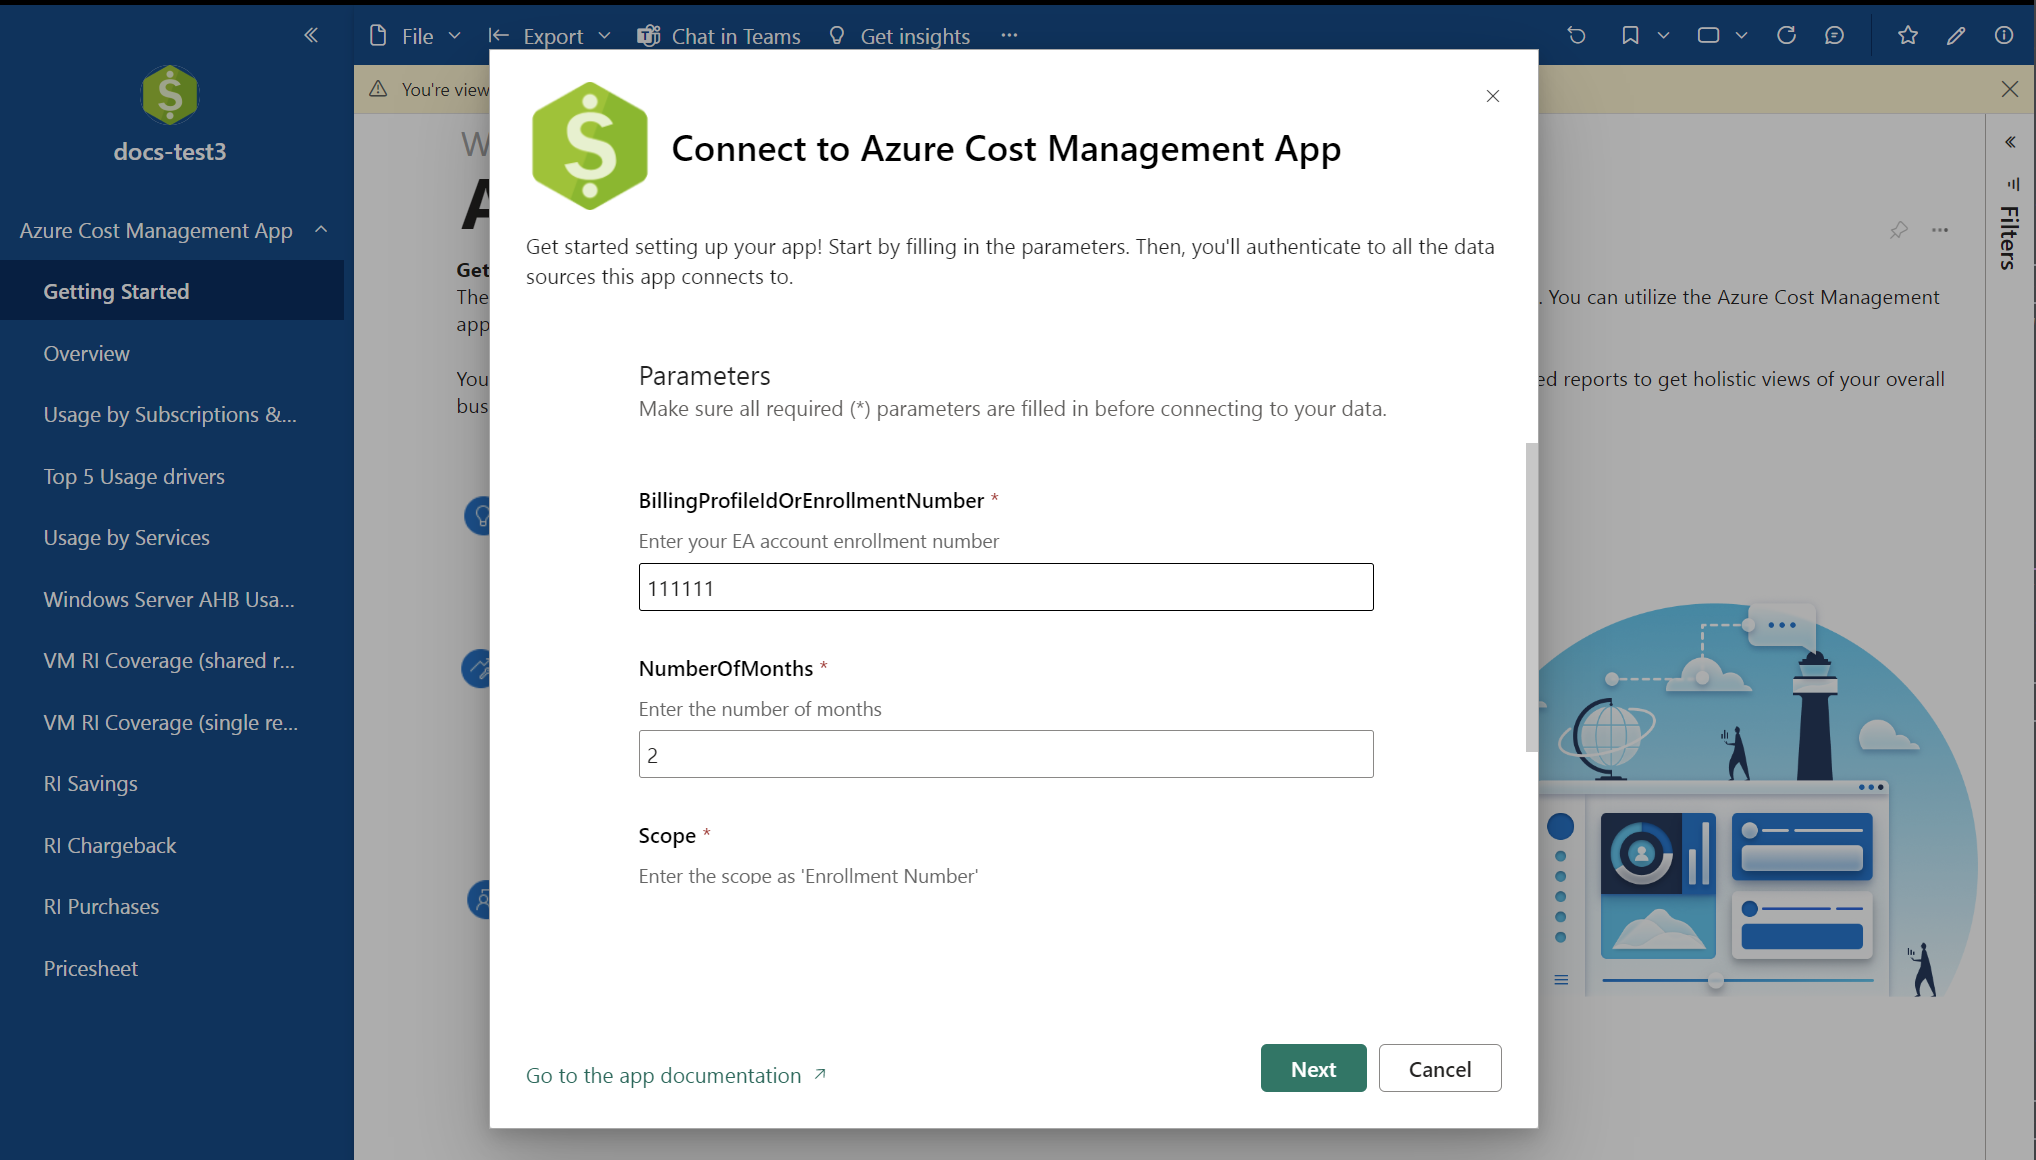Click the NumberOfMonths input field

pyautogui.click(x=1005, y=755)
